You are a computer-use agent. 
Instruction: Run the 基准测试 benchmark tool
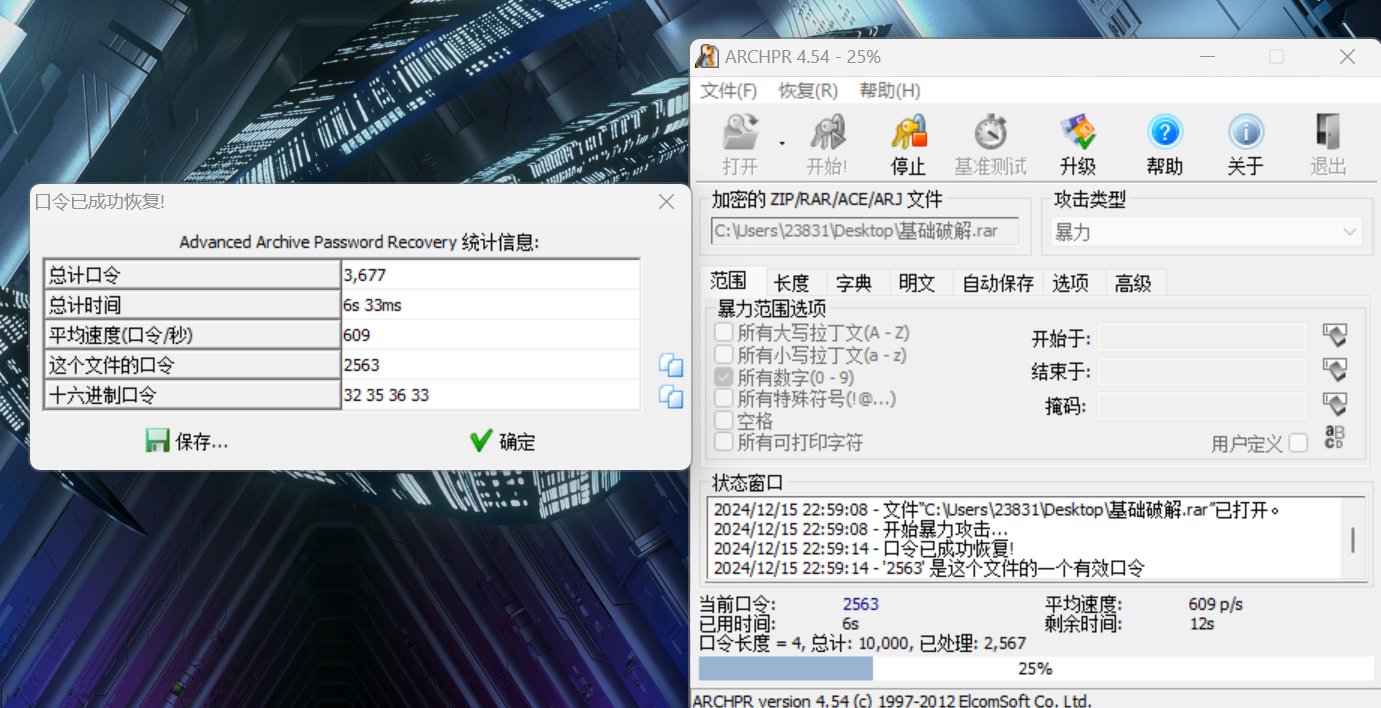(x=990, y=145)
